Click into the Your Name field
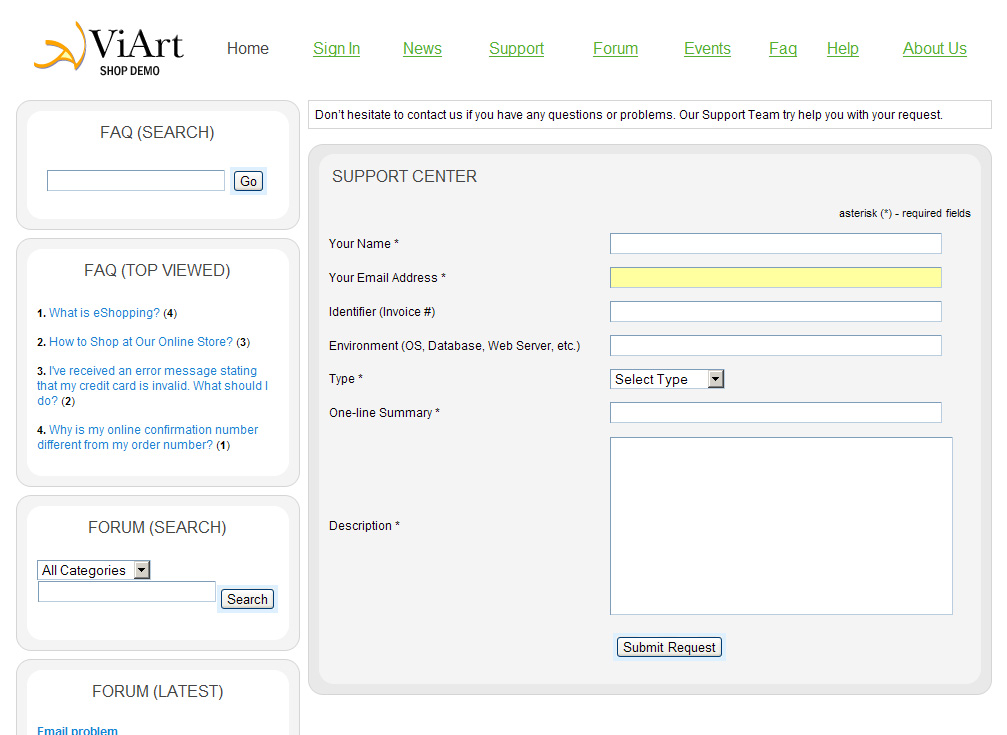 pyautogui.click(x=775, y=244)
